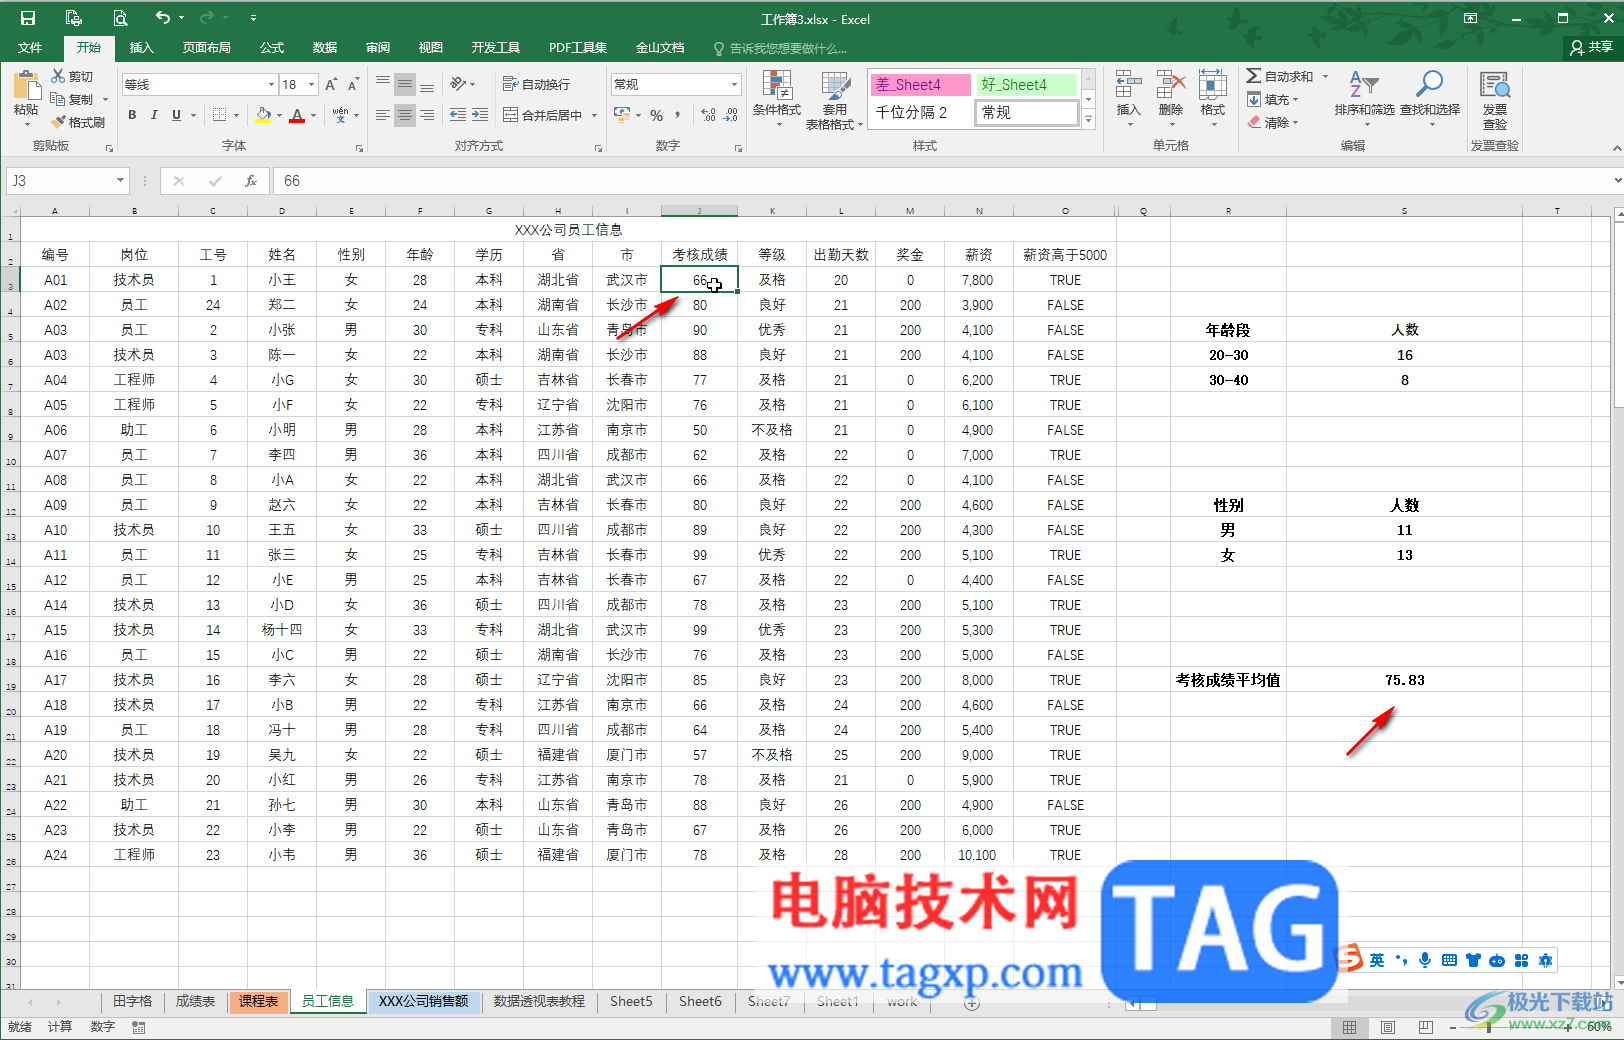Apply percent style to the cell

pos(657,115)
